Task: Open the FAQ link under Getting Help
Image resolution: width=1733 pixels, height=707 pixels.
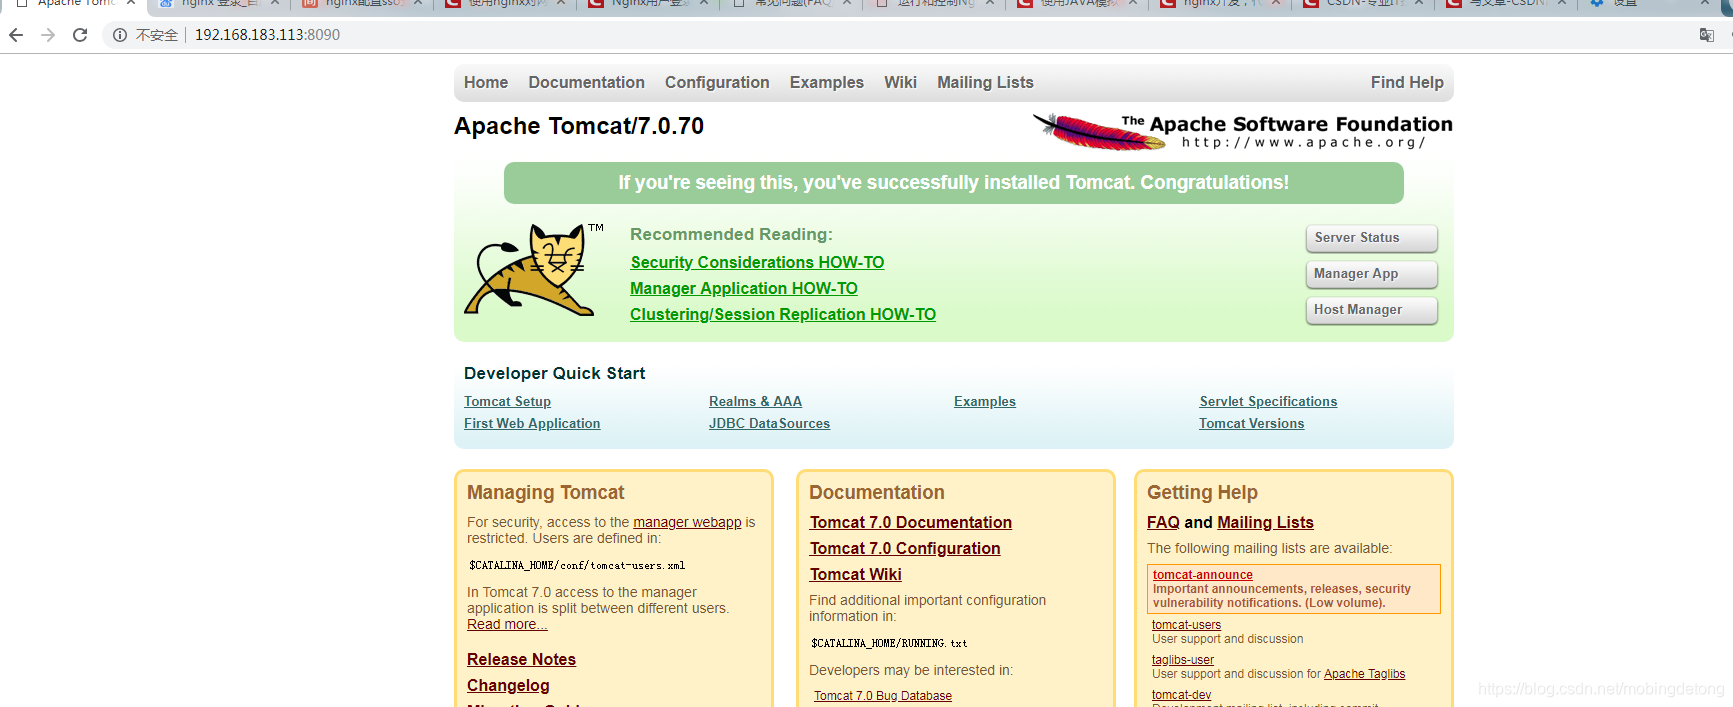Action: click(x=1163, y=522)
